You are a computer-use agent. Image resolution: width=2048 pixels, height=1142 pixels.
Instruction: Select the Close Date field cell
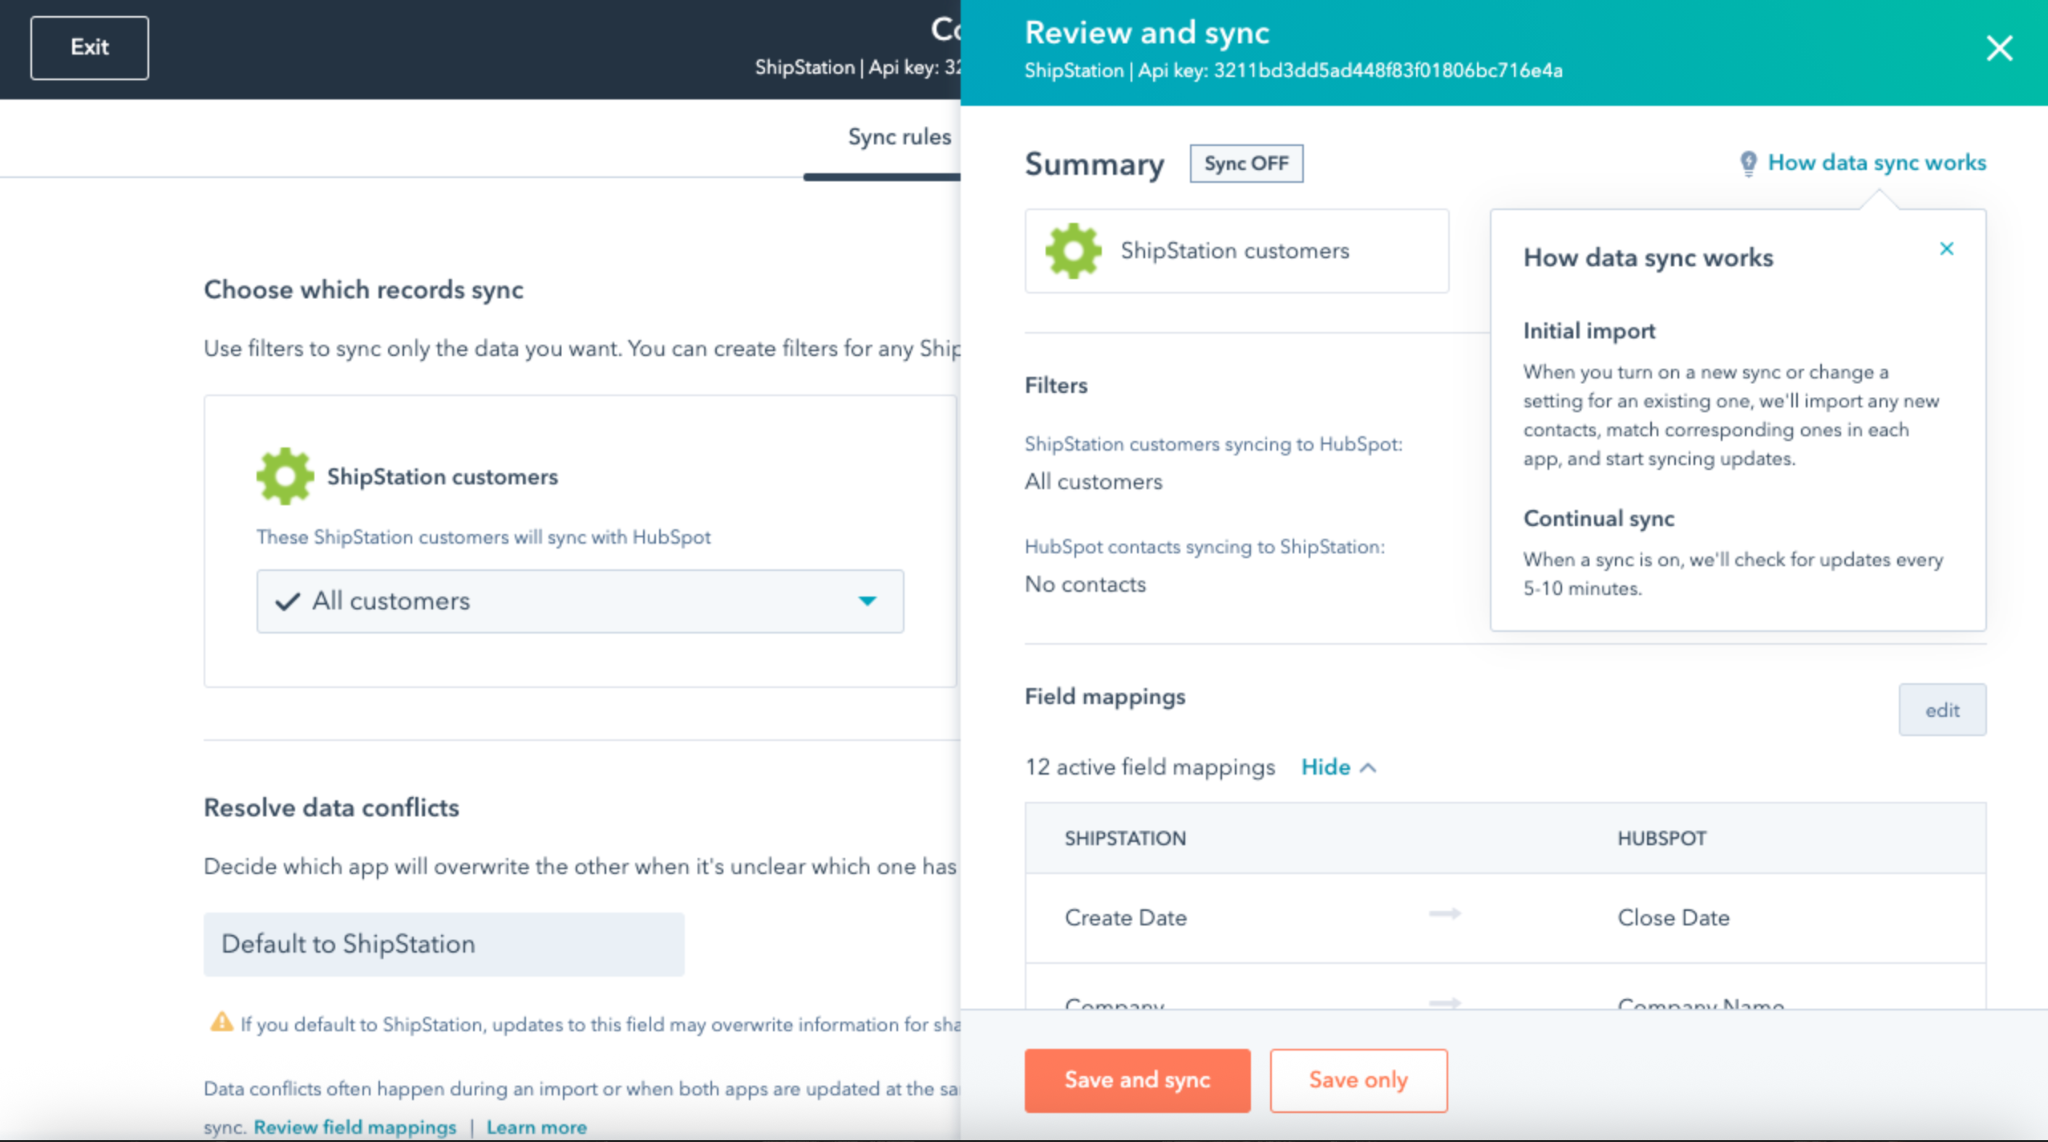[x=1673, y=917]
